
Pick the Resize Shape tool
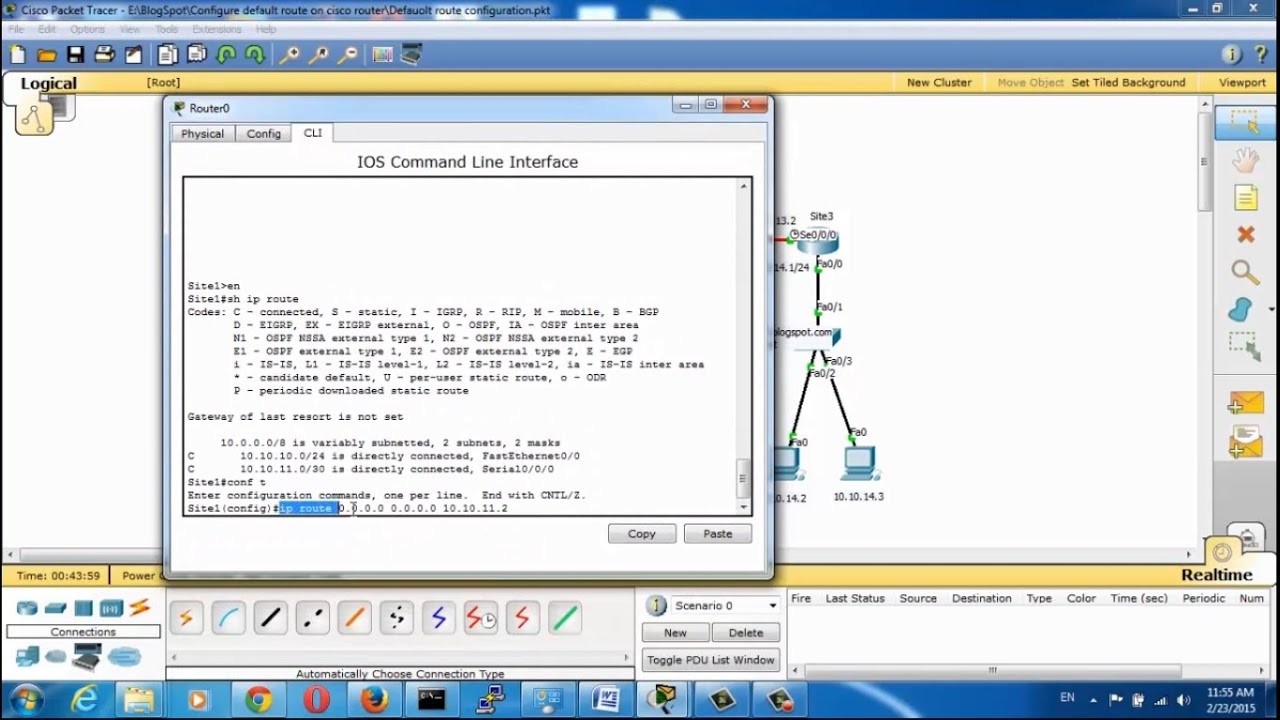click(x=1245, y=346)
